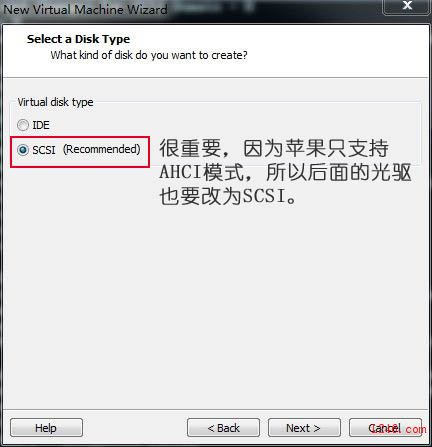This screenshot has width=432, height=447.
Task: Proceed with the Next button
Action: click(x=304, y=428)
